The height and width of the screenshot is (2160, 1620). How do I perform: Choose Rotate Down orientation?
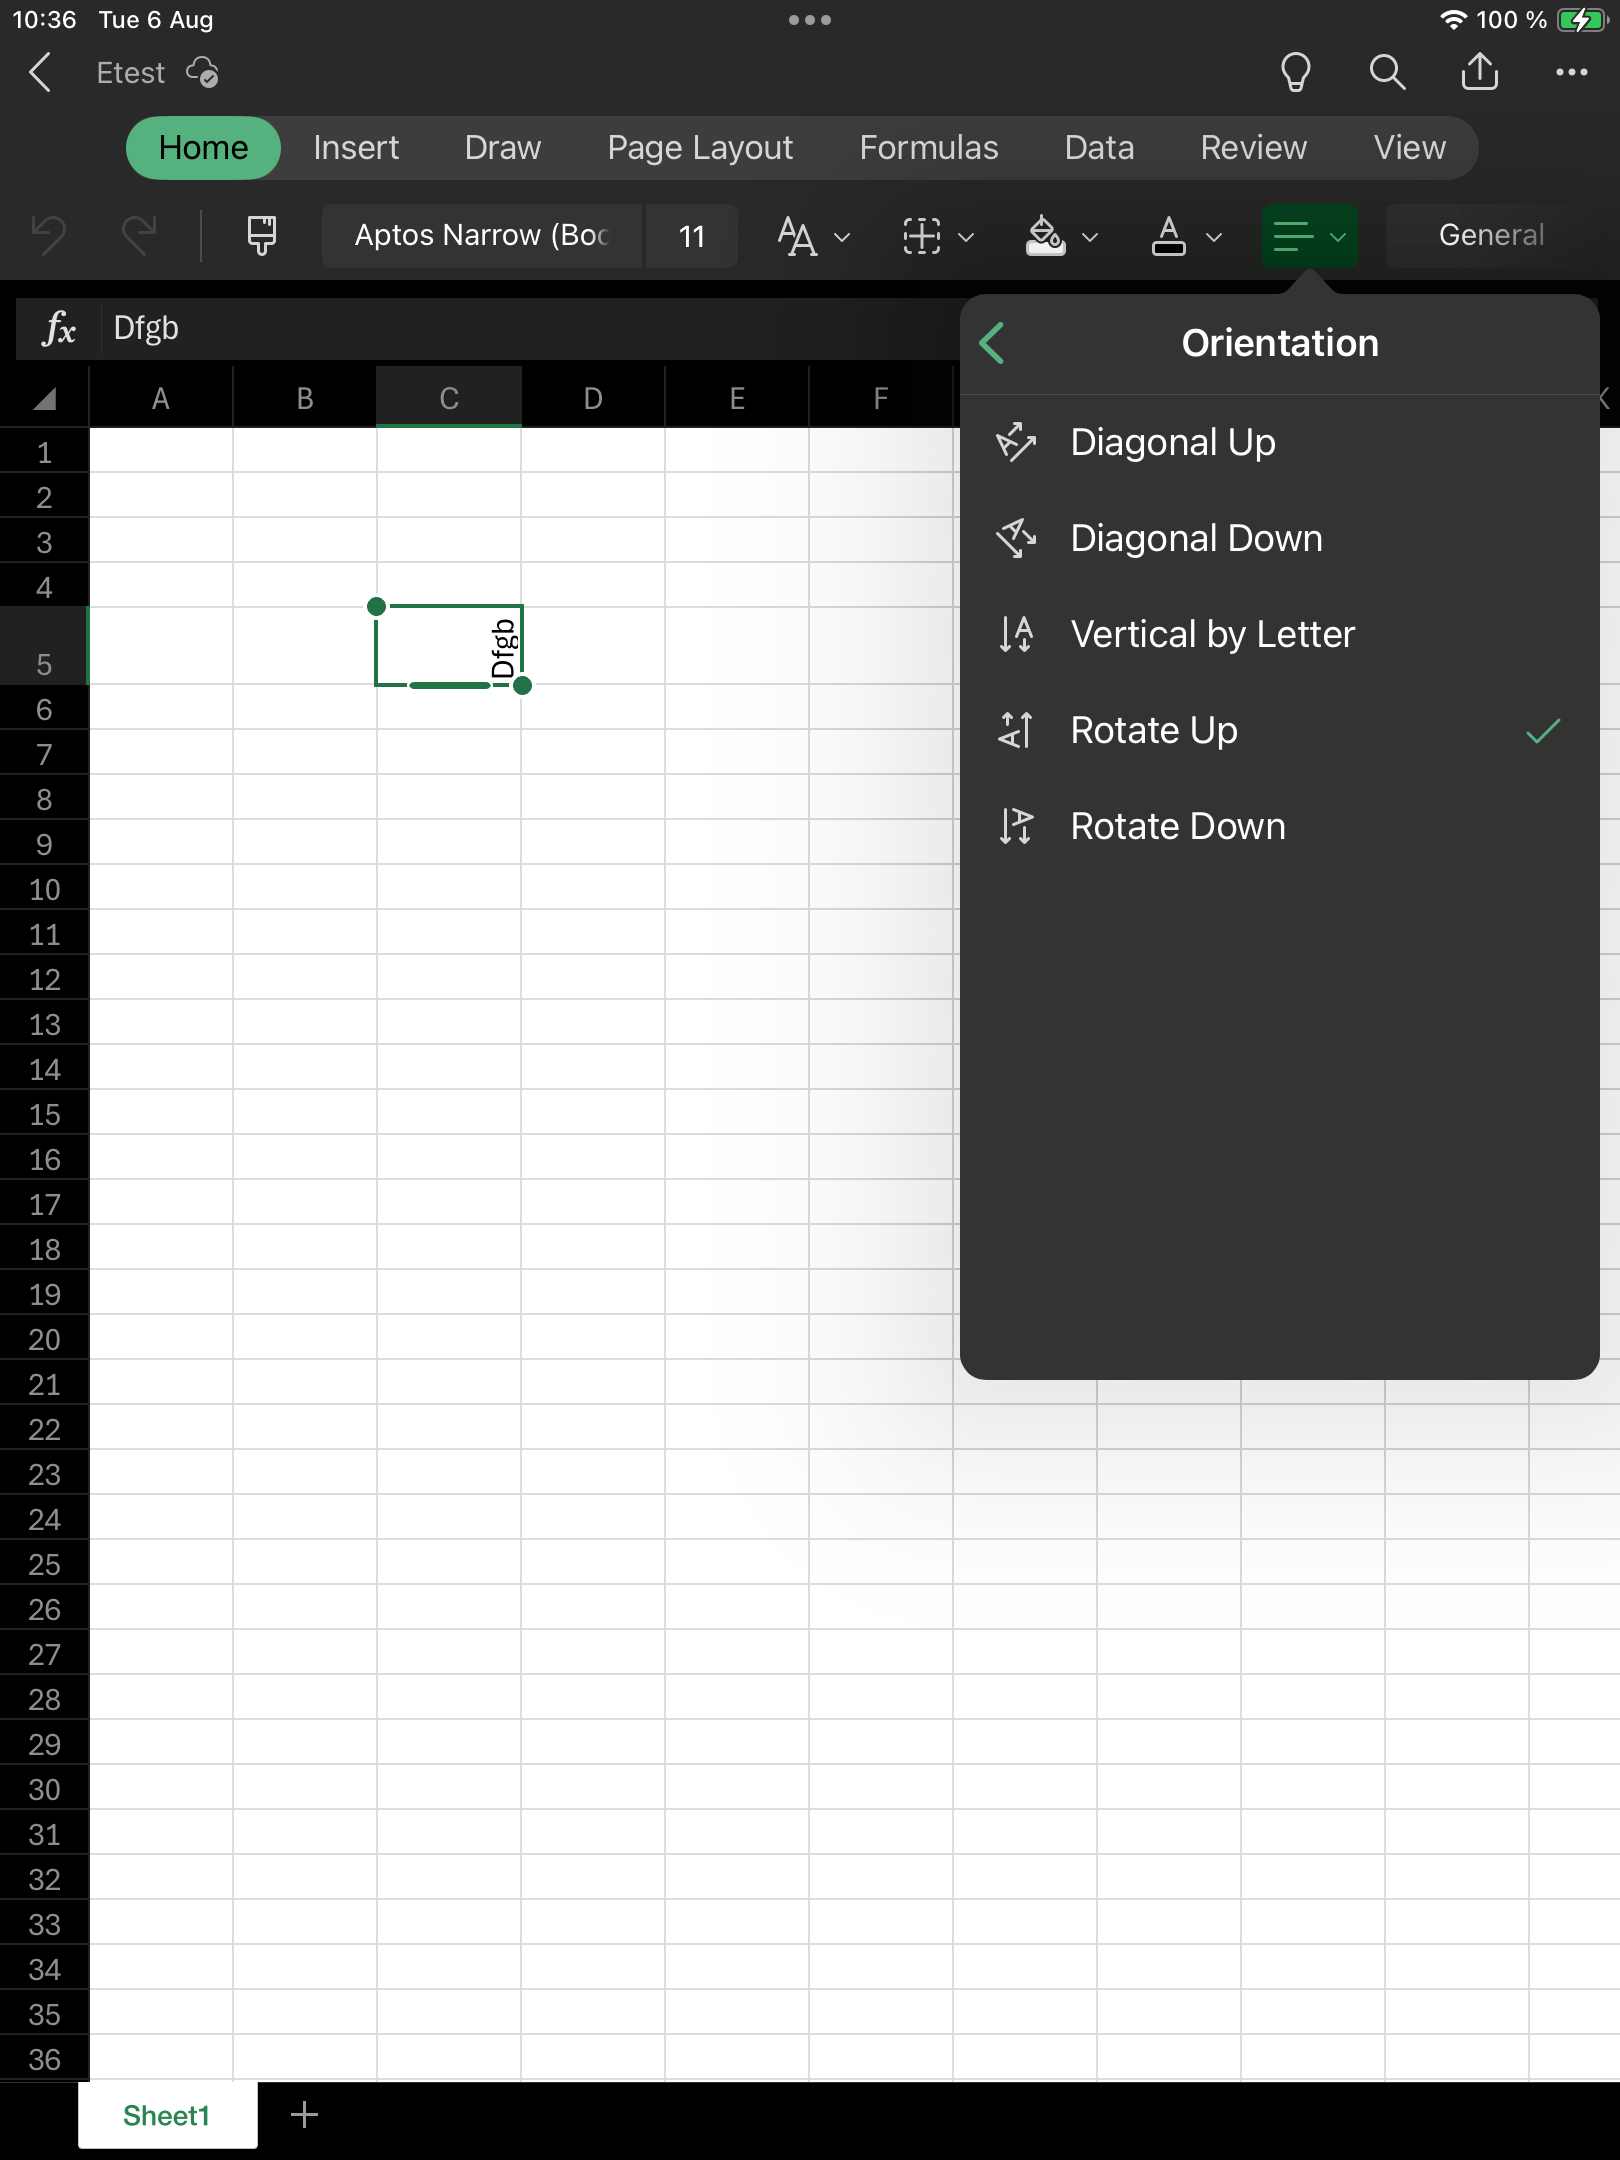point(1279,826)
